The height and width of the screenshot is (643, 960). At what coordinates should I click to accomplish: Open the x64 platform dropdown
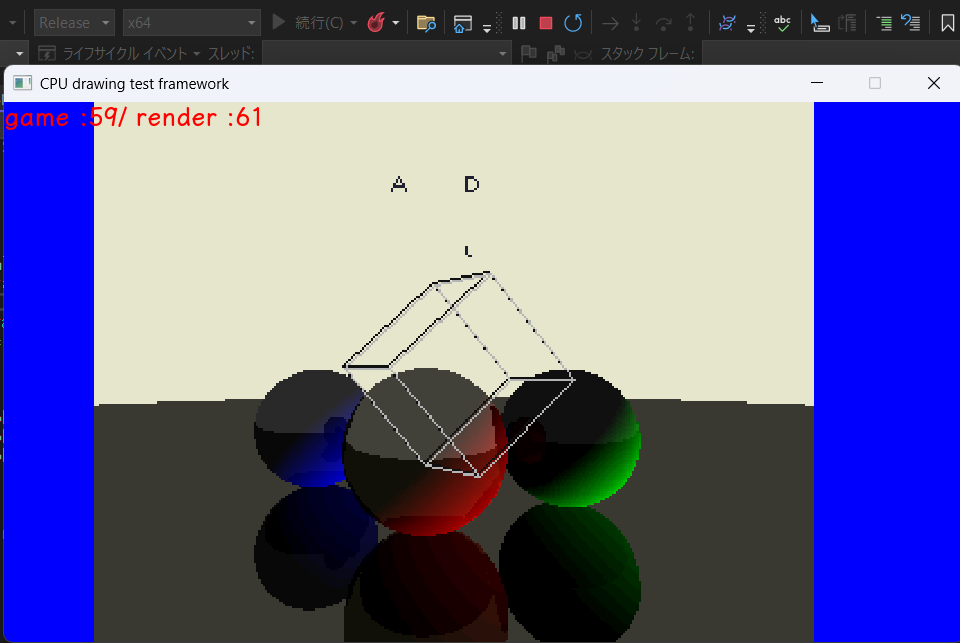point(190,23)
